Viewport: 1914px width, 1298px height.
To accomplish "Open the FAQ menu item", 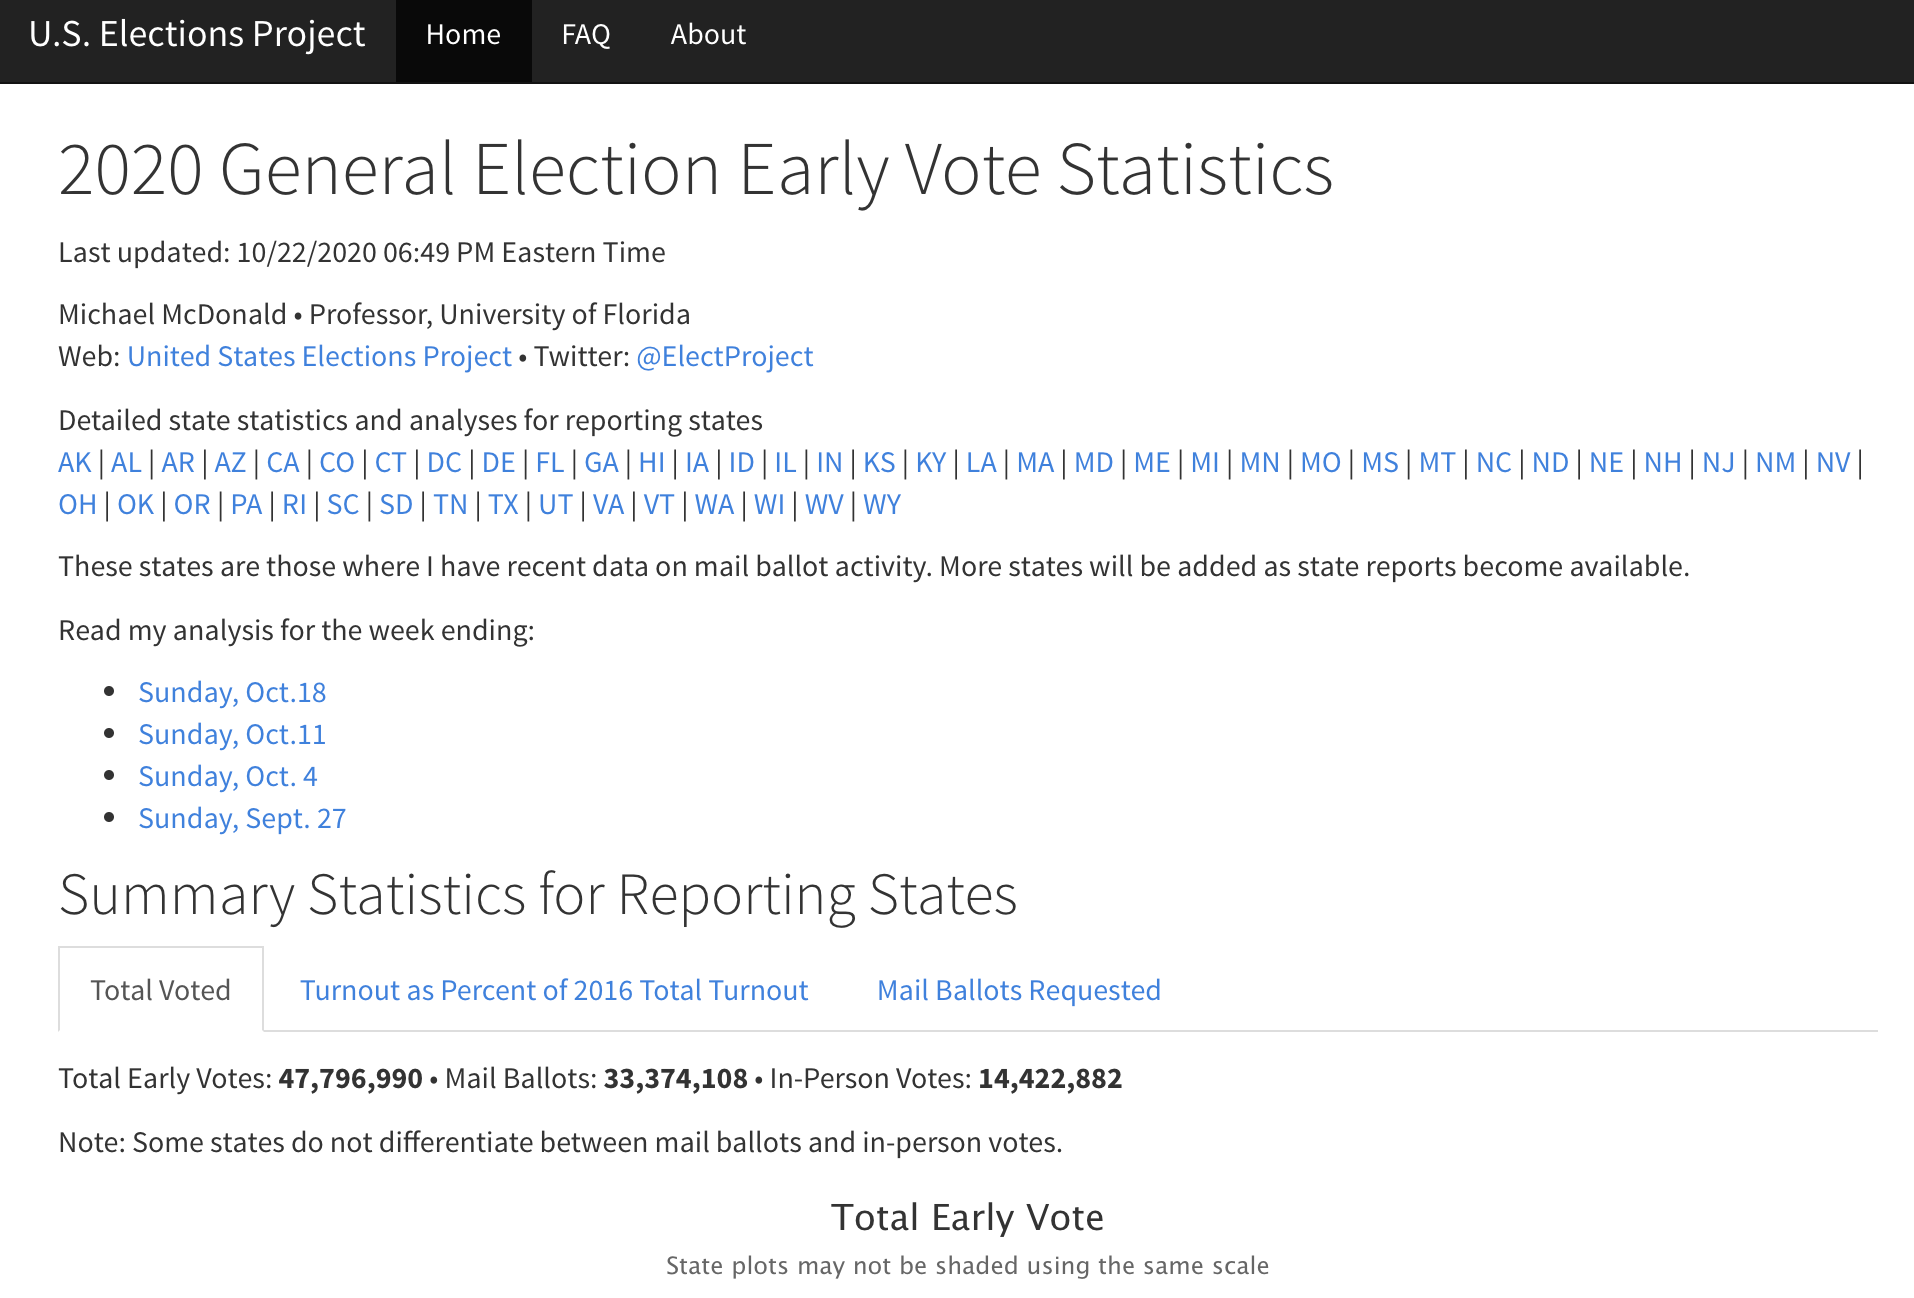I will point(586,34).
